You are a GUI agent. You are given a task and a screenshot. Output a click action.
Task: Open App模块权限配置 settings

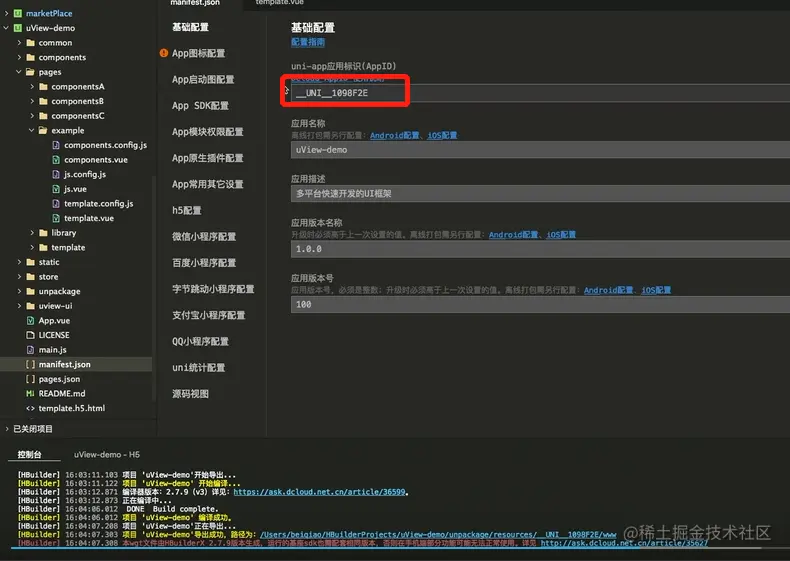point(208,132)
